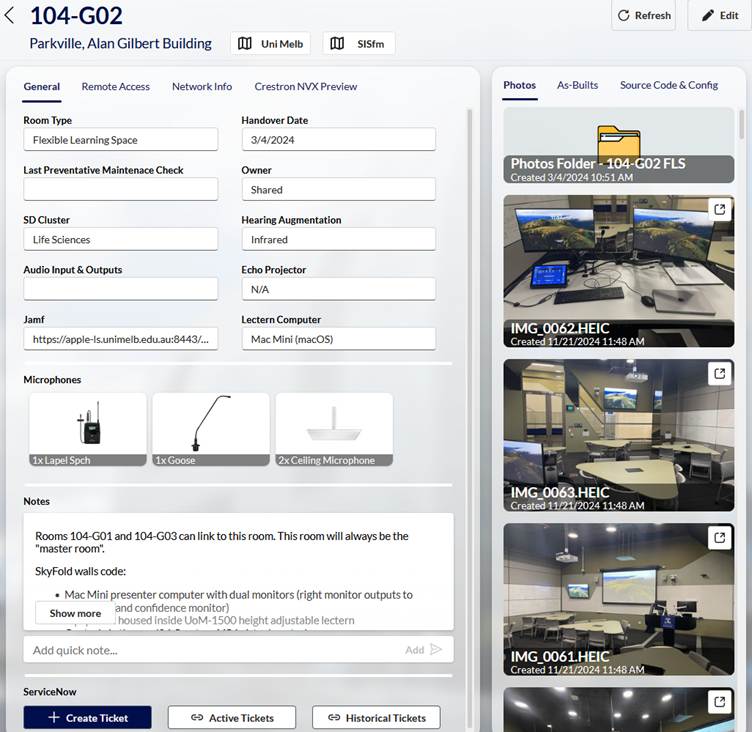Open the As-Builts tab
752x732 pixels.
(x=577, y=85)
